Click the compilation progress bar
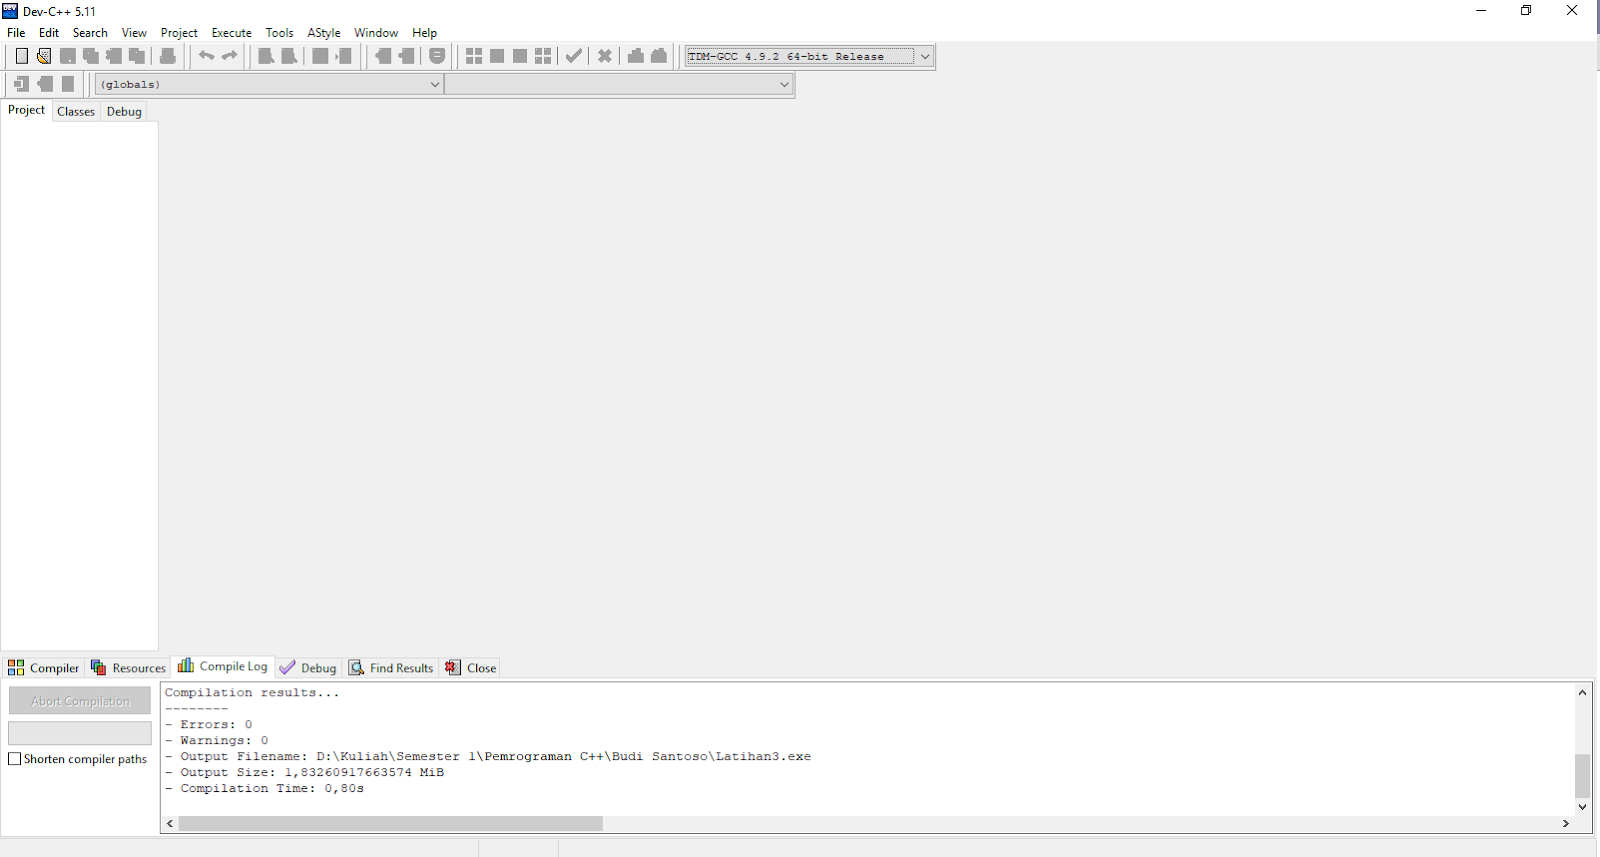The width and height of the screenshot is (1600, 857). click(80, 733)
